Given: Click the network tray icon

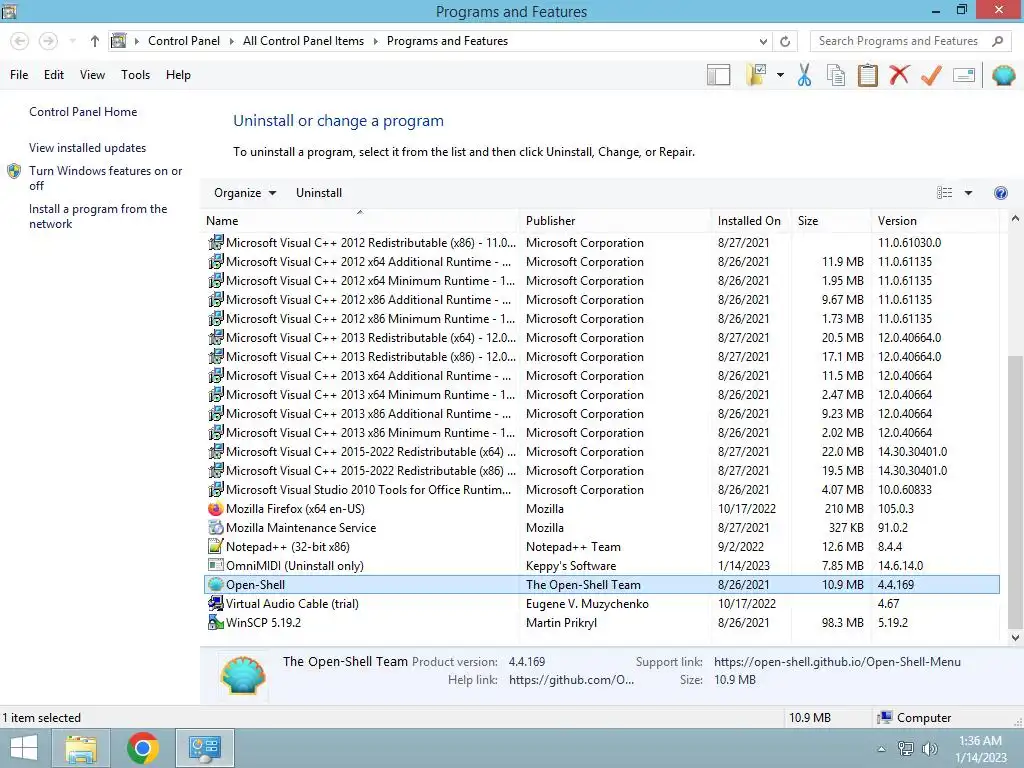Looking at the screenshot, I should (x=905, y=749).
